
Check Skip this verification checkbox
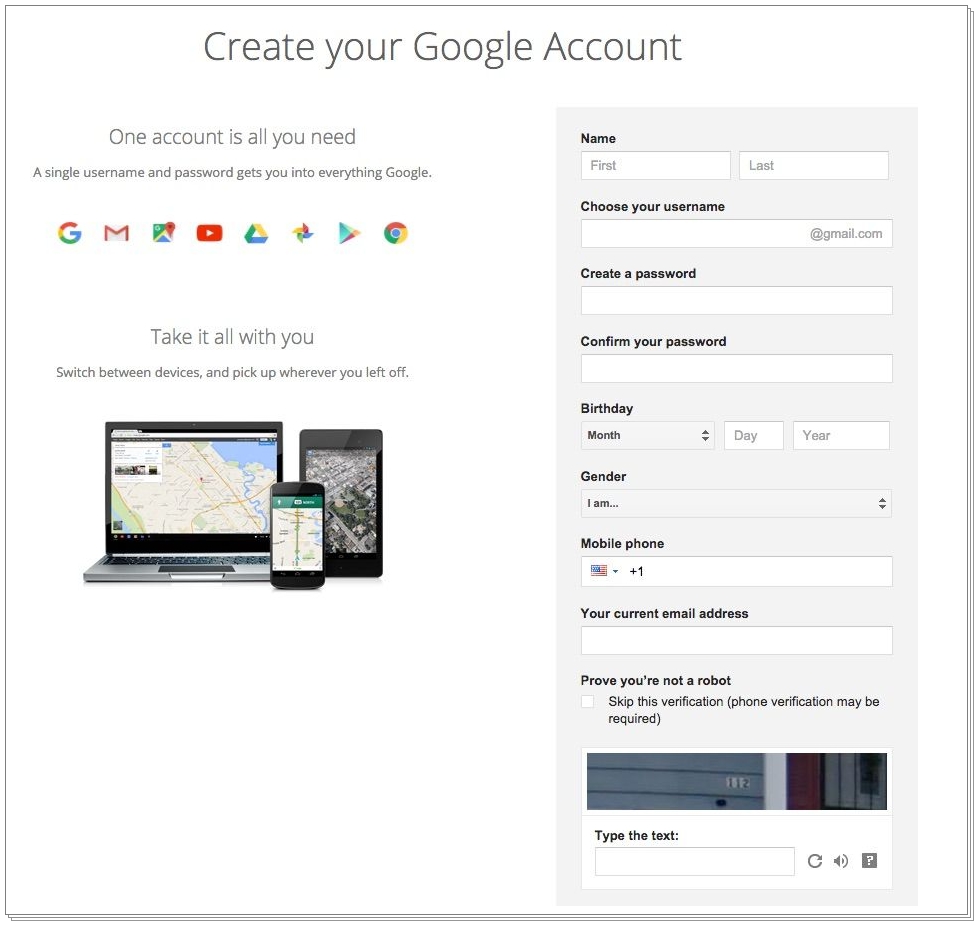(x=588, y=702)
